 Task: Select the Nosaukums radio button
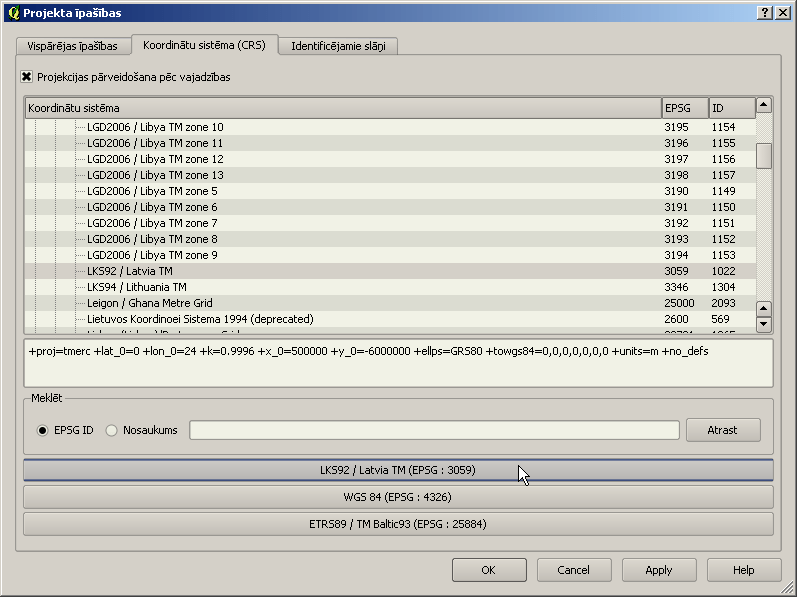click(111, 430)
